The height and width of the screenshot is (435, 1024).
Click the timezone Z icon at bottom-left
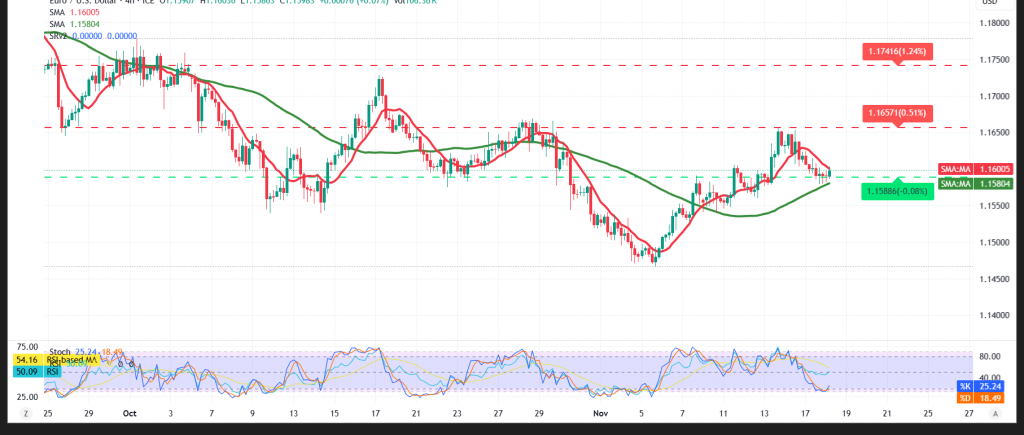pos(24,412)
